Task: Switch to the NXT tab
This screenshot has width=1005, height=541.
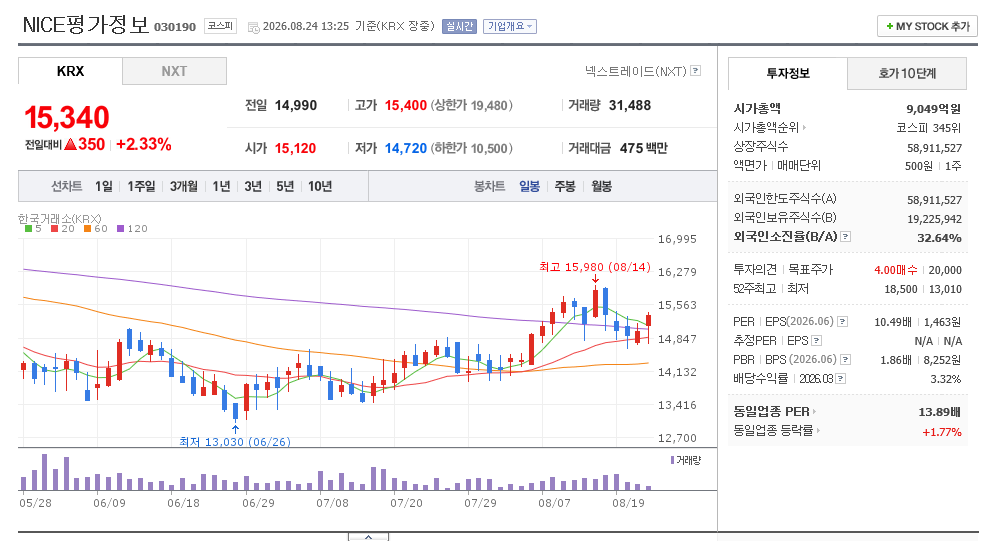Action: (x=174, y=71)
